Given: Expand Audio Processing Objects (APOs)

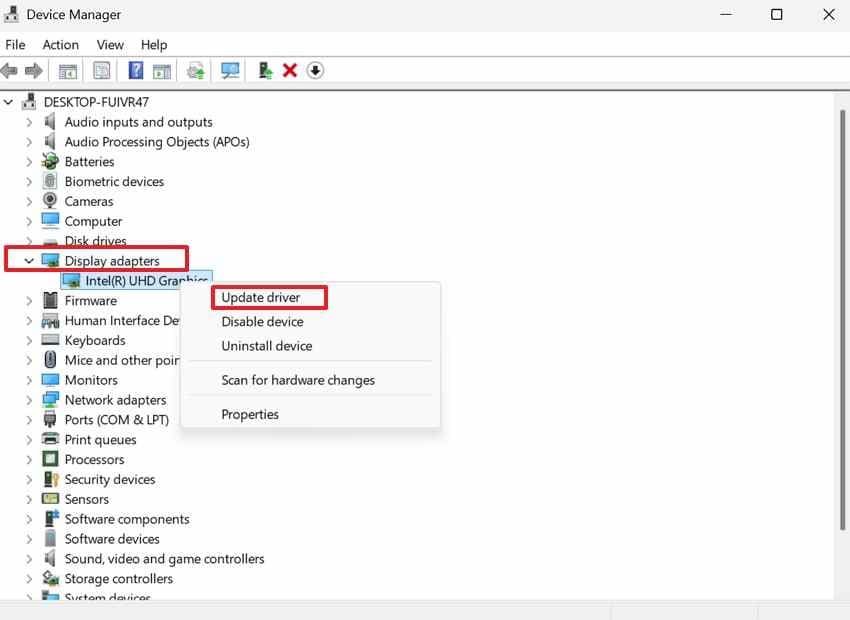Looking at the screenshot, I should pos(29,141).
